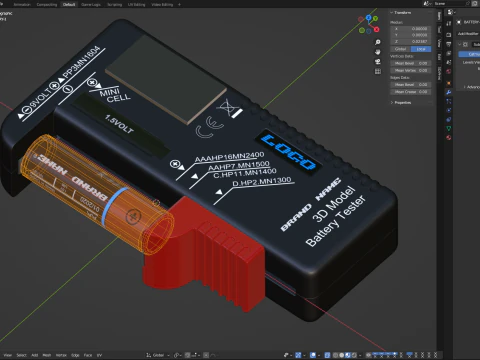Open the Edge menu in viewport header
This screenshot has height=360, width=480.
point(75,355)
